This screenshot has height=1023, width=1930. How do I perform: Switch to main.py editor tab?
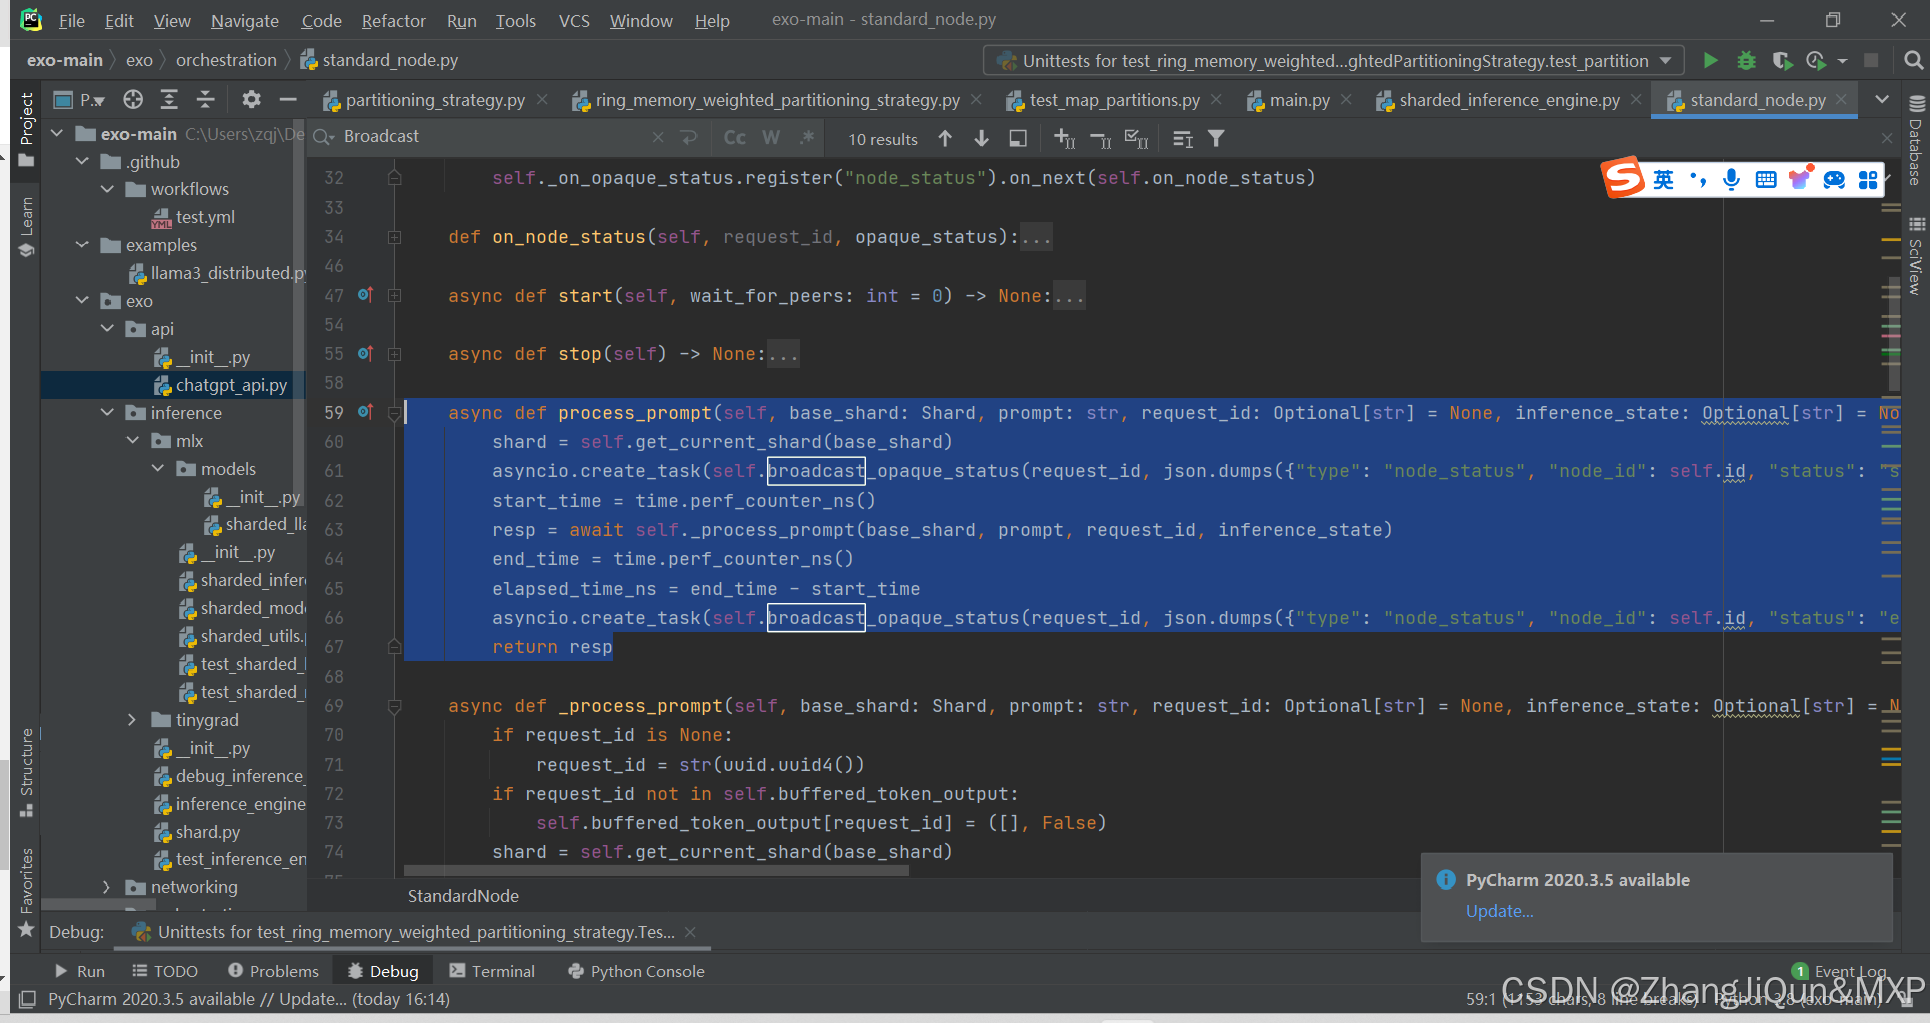pyautogui.click(x=1299, y=100)
